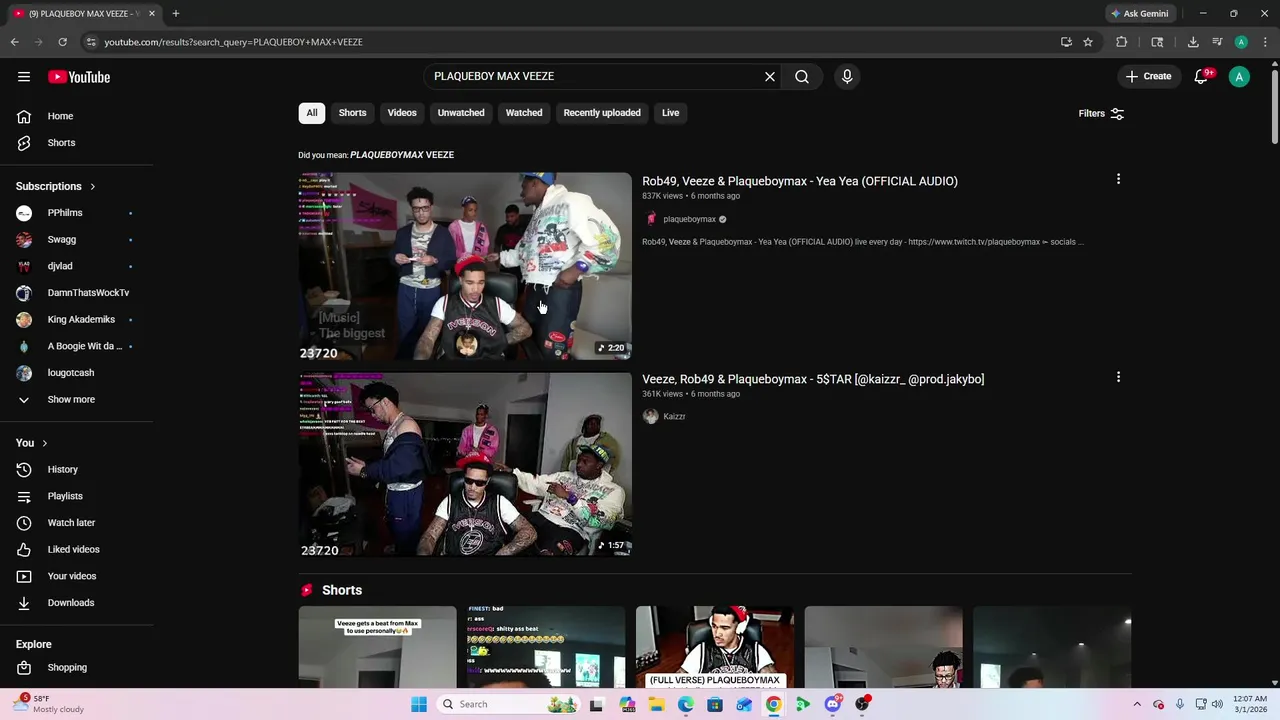Image resolution: width=1280 pixels, height=720 pixels.
Task: Show hidden system tray icons
Action: coord(1137,704)
